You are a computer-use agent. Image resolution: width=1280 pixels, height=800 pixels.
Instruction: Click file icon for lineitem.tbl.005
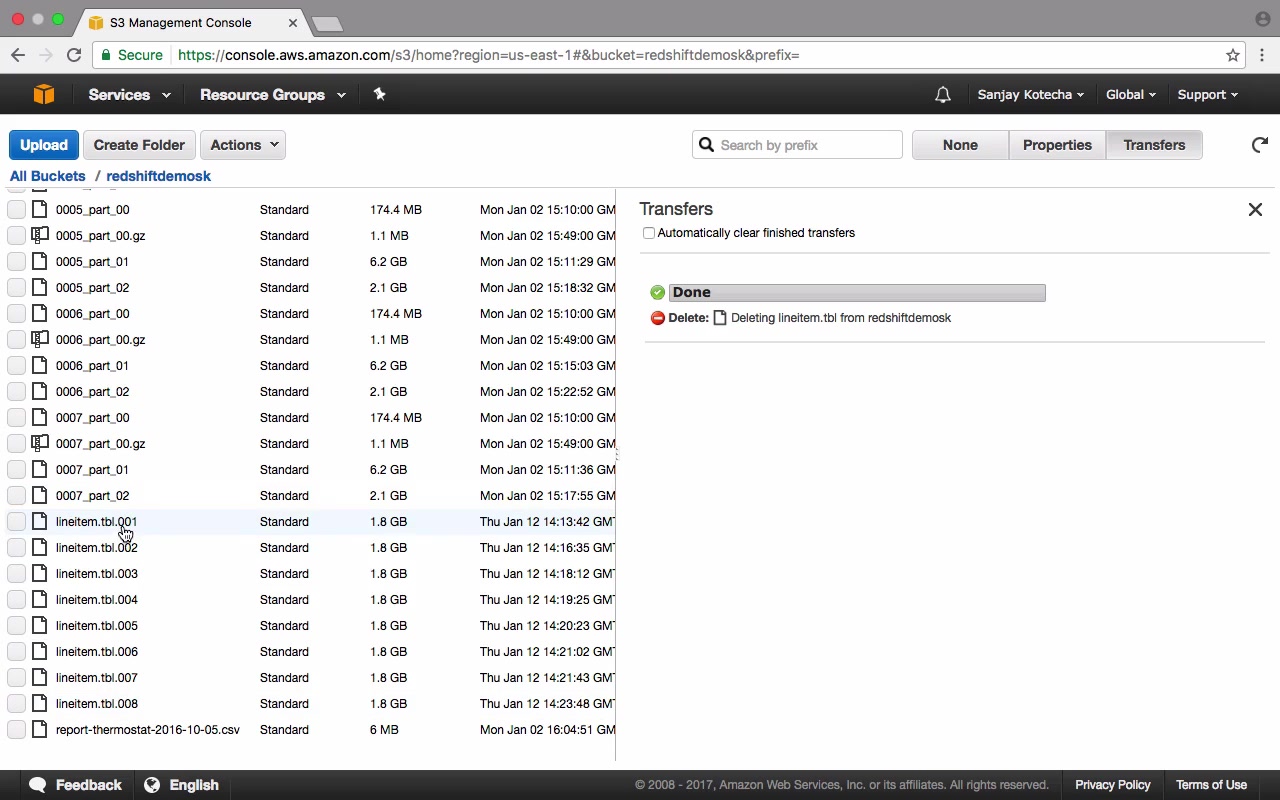pyautogui.click(x=39, y=625)
